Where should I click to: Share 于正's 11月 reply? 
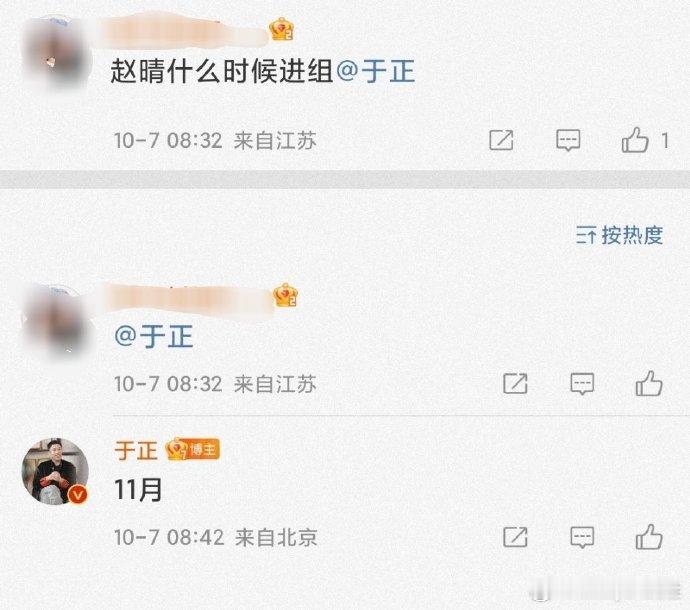pos(515,537)
